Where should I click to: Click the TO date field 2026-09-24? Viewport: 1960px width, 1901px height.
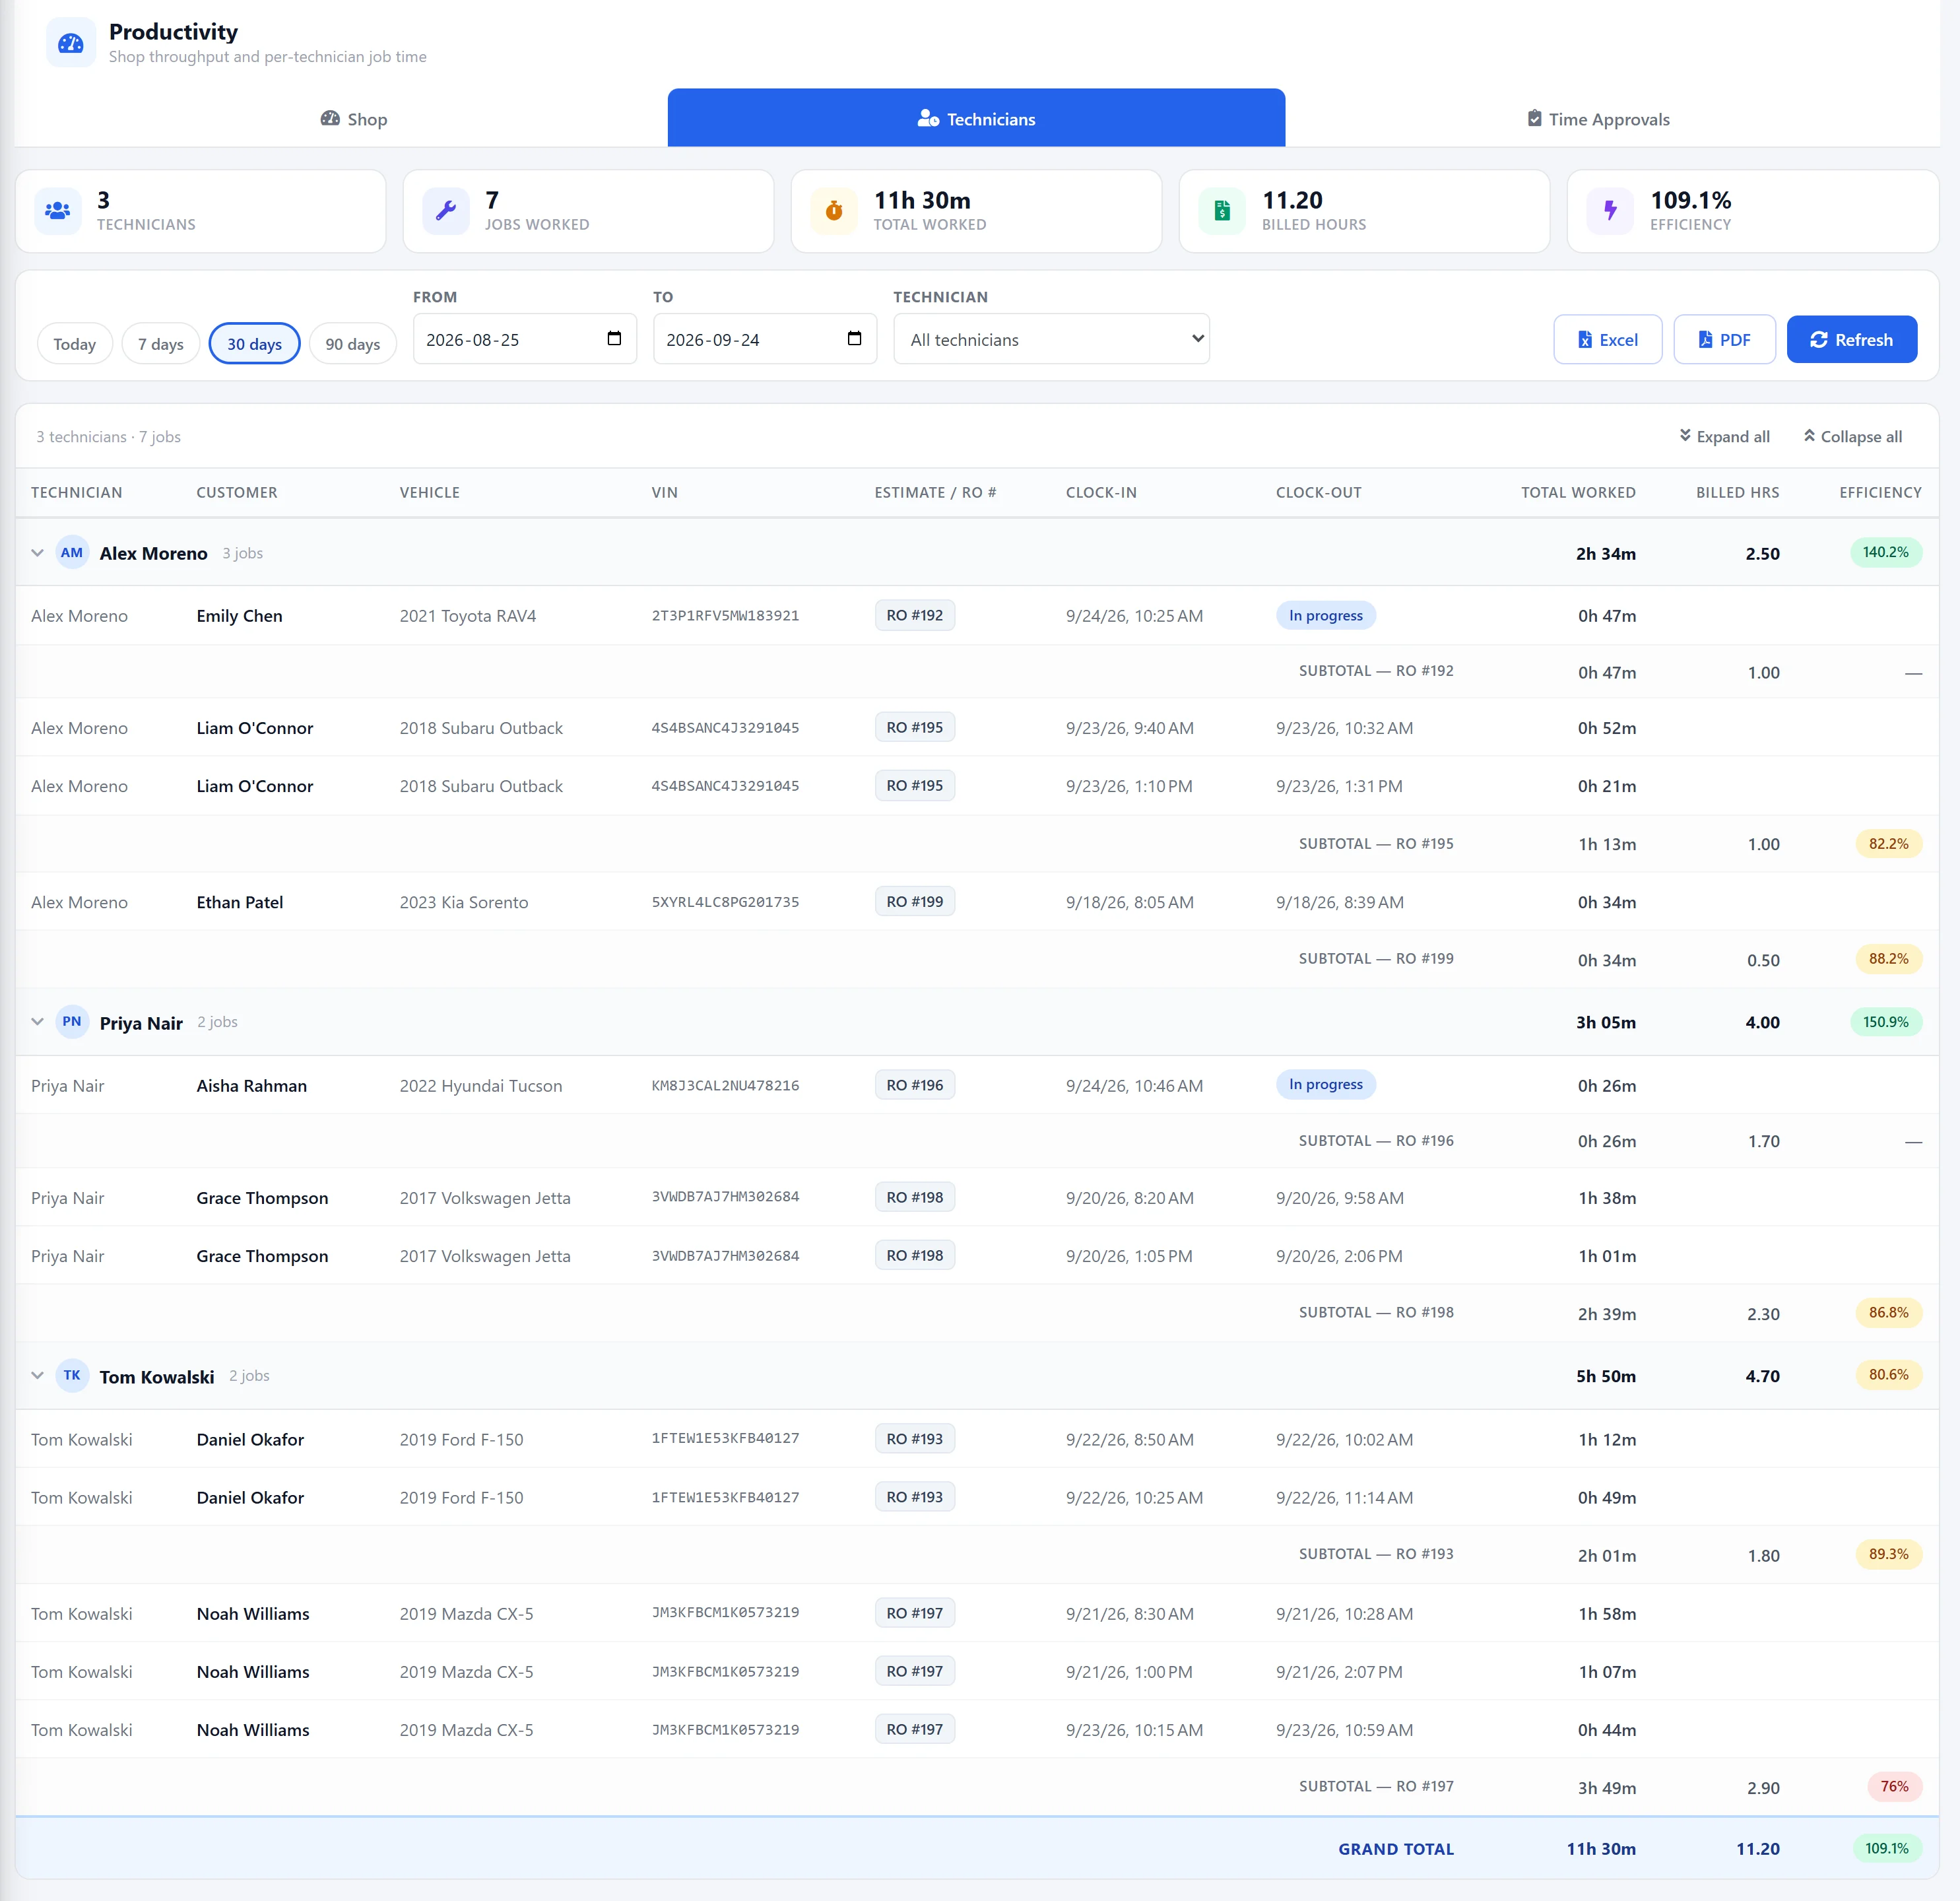click(764, 339)
